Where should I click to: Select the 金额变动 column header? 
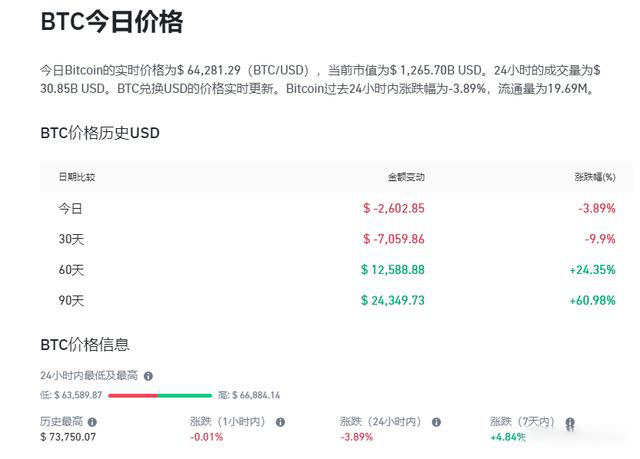(x=406, y=177)
